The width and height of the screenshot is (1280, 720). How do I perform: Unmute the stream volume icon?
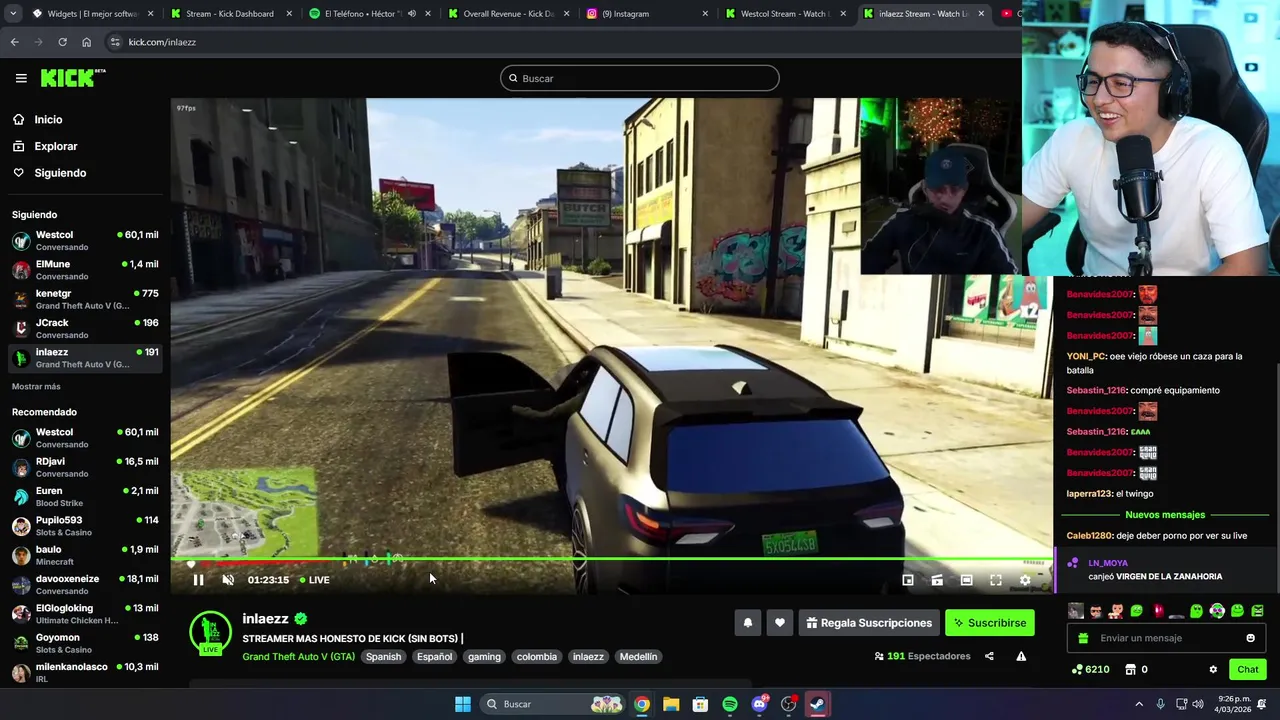[x=228, y=580]
